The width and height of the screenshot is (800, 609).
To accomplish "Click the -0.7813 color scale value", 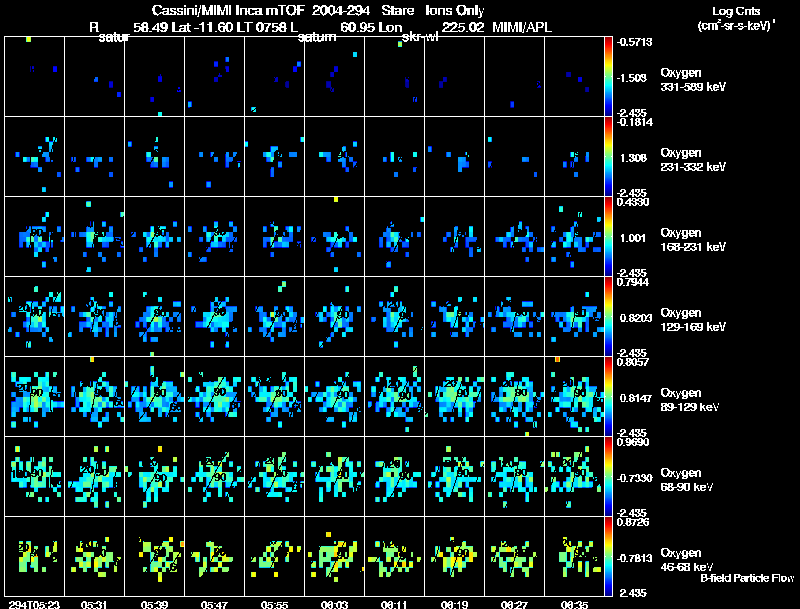I will [634, 559].
